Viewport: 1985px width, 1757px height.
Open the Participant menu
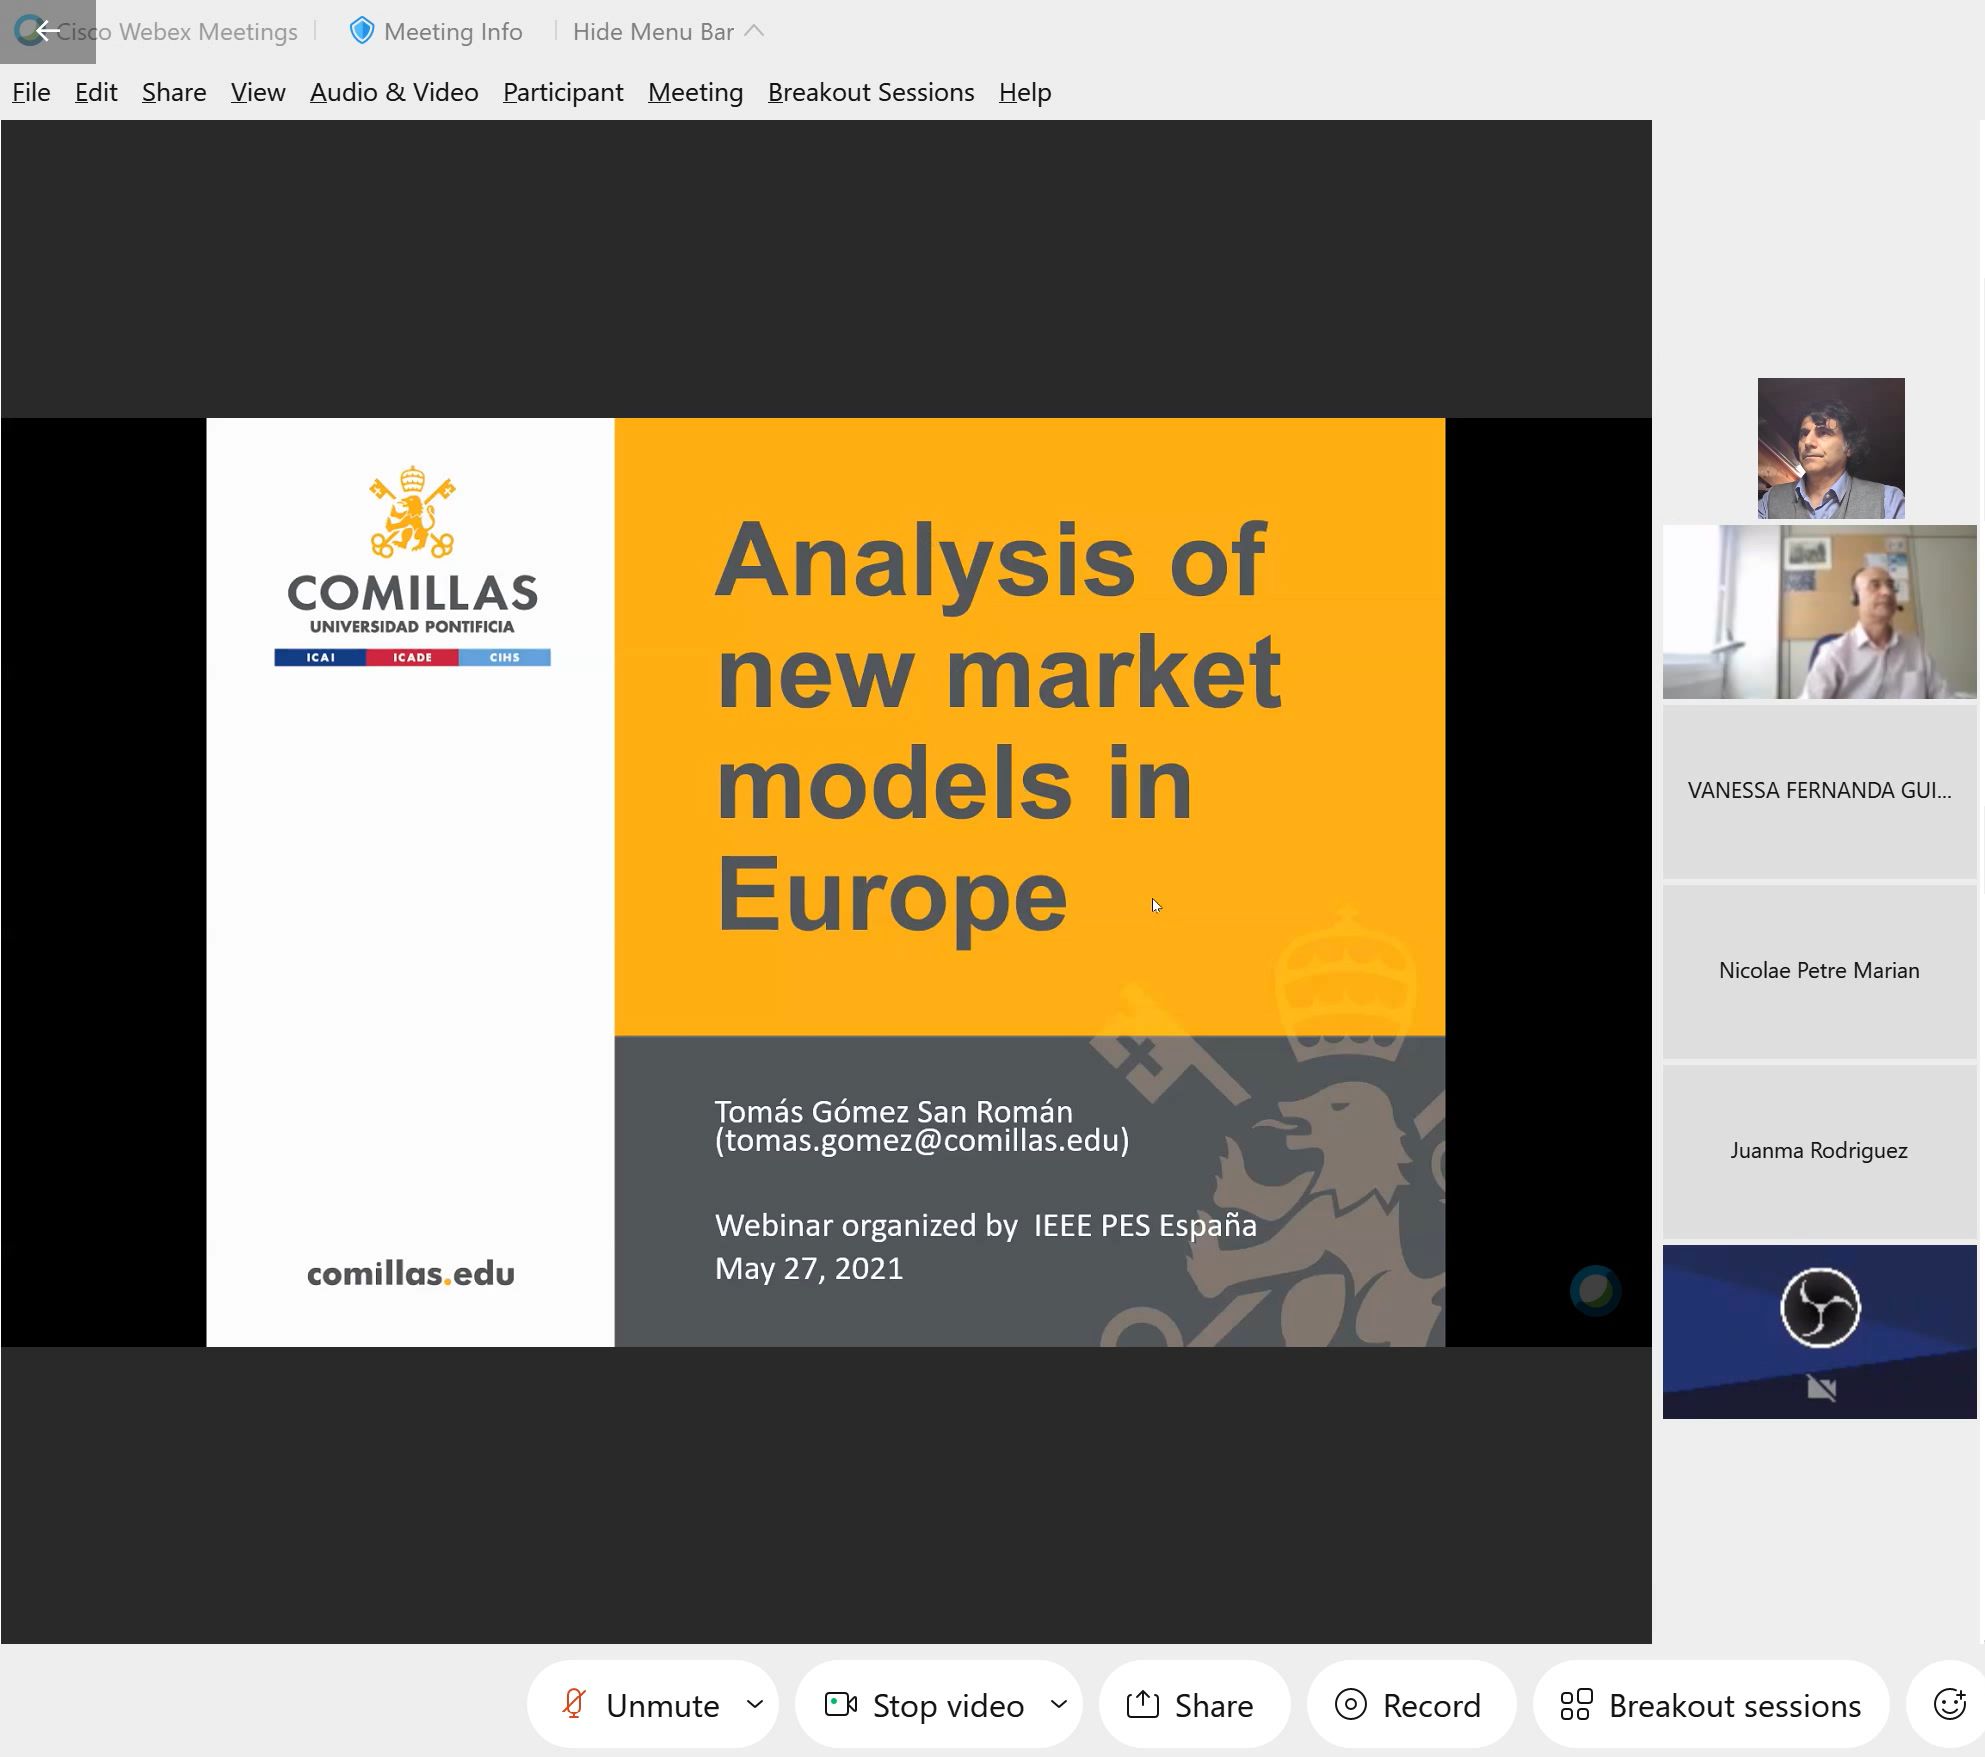(x=563, y=92)
